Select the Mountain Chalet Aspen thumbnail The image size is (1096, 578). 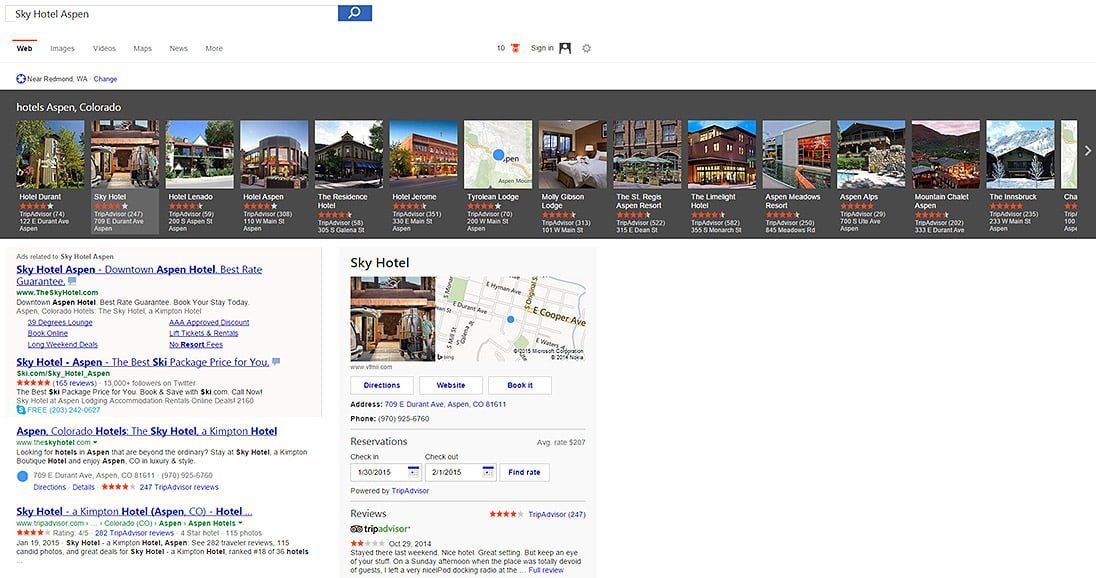(946, 154)
